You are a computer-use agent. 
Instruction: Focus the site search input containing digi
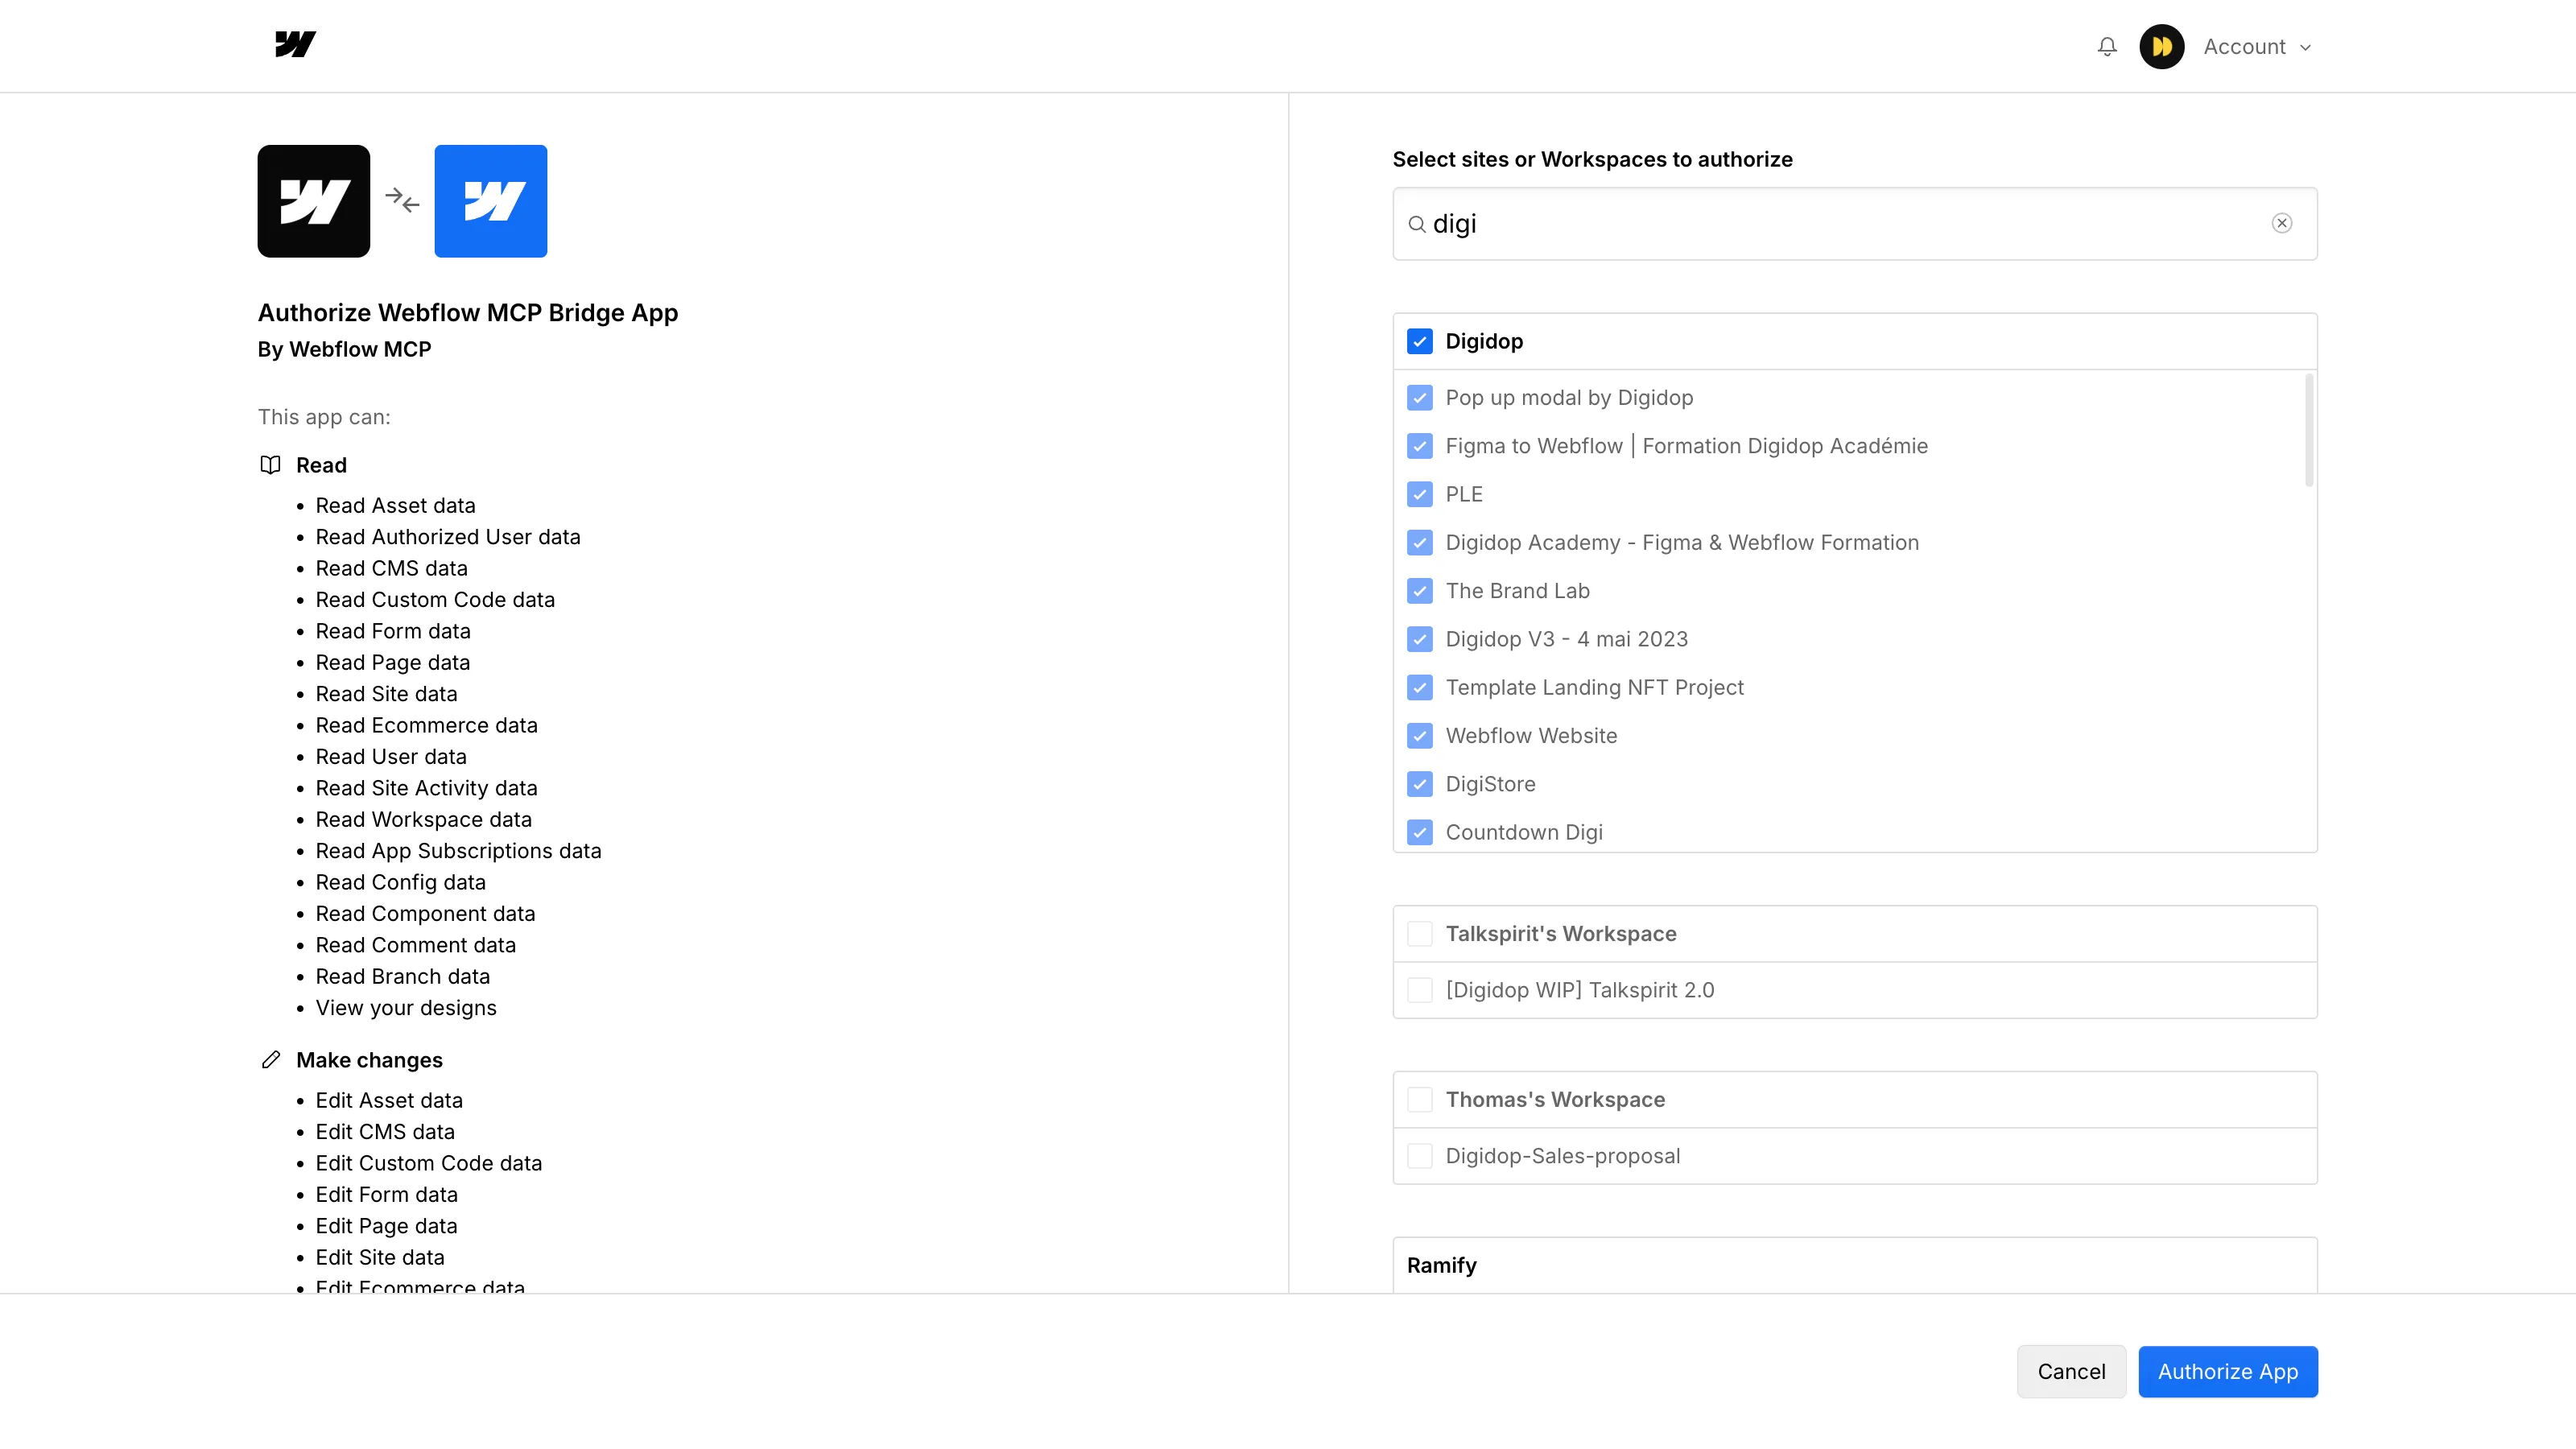(1855, 224)
